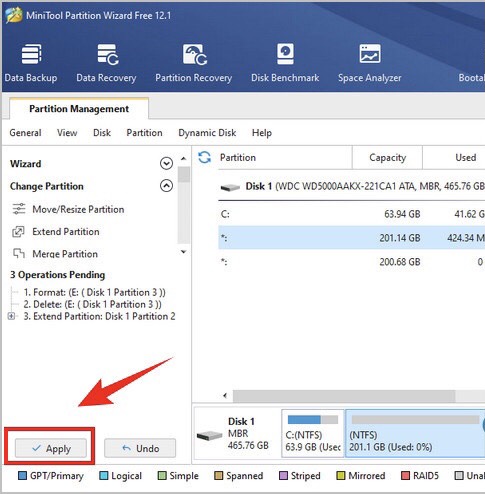Select pending operation 3. Extend Partition
485x494 pixels.
[99, 316]
